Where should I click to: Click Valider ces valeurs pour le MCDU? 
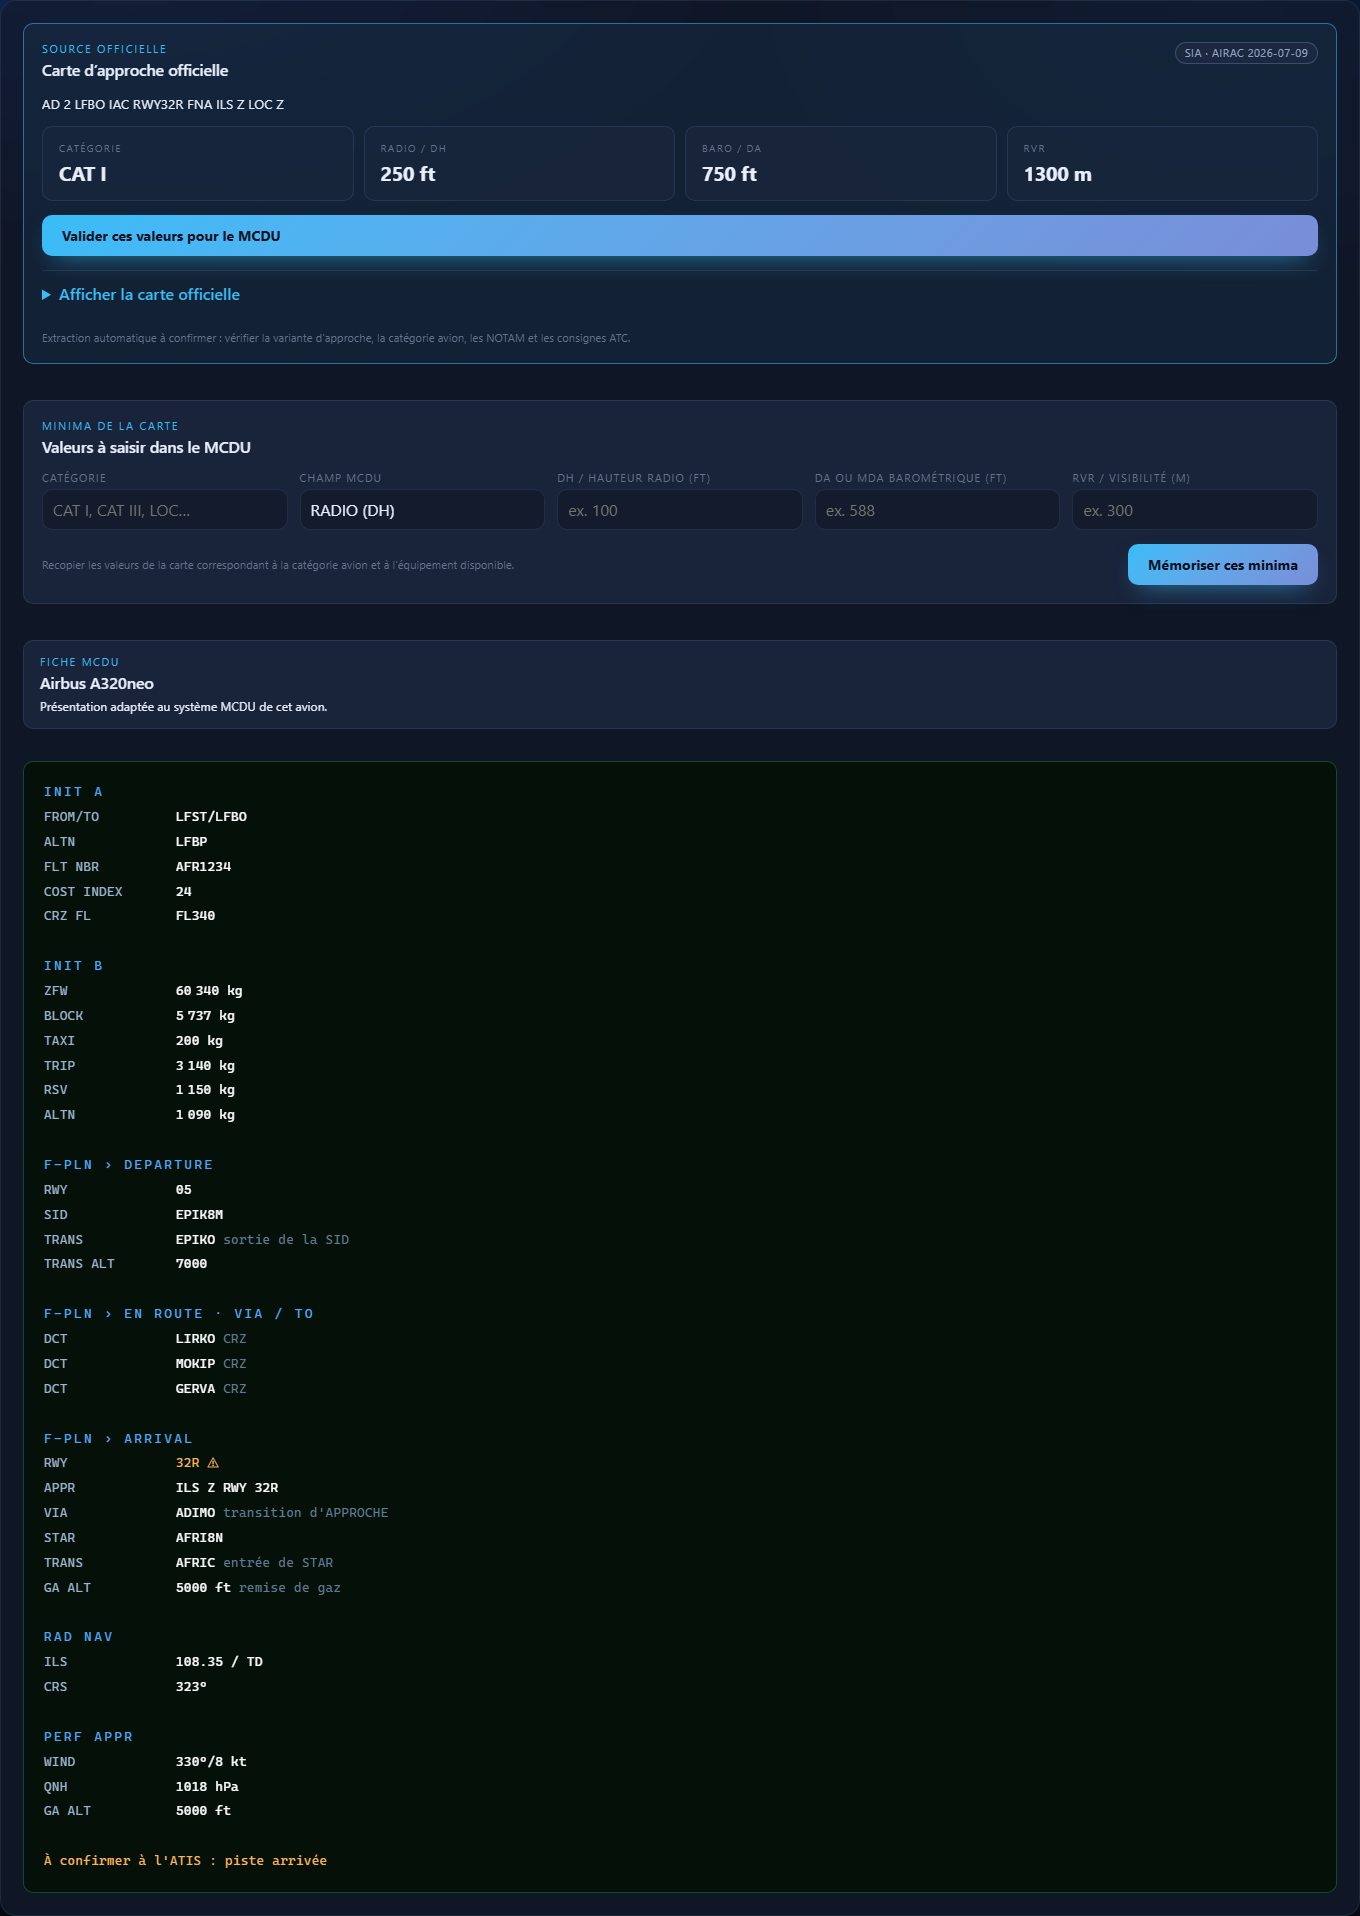pos(680,236)
